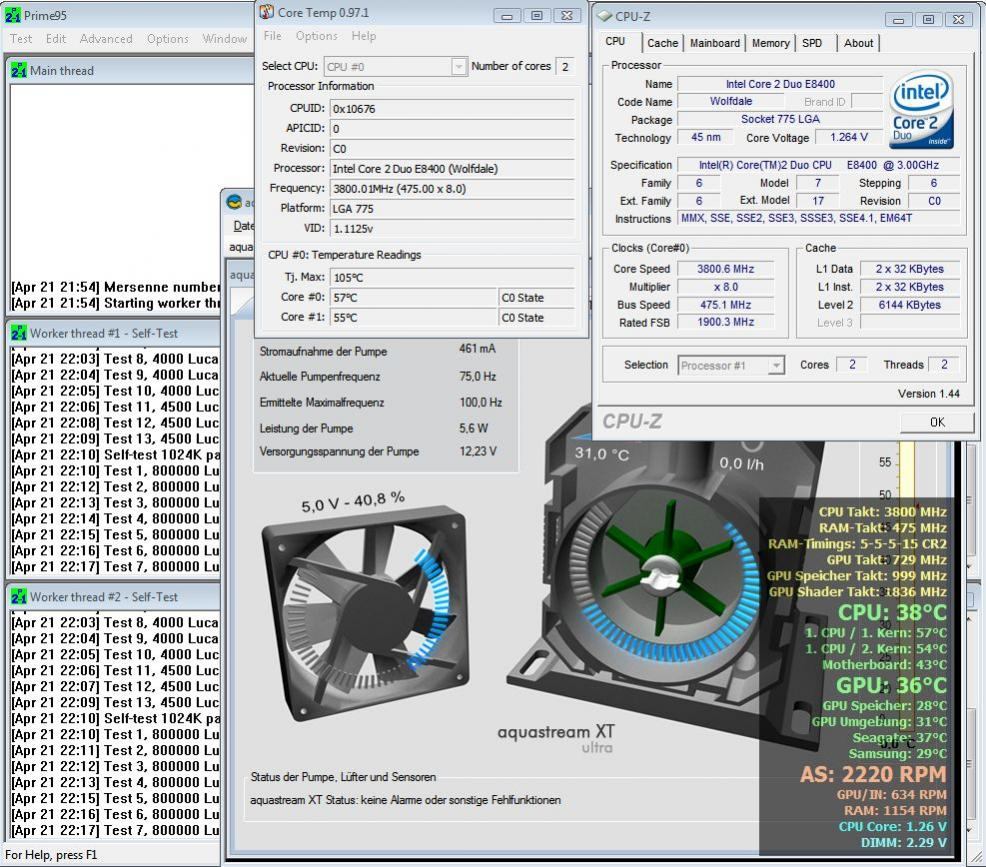Viewport: 986px width, 867px height.
Task: Open the Advanced menu in Prime95
Action: coord(106,39)
